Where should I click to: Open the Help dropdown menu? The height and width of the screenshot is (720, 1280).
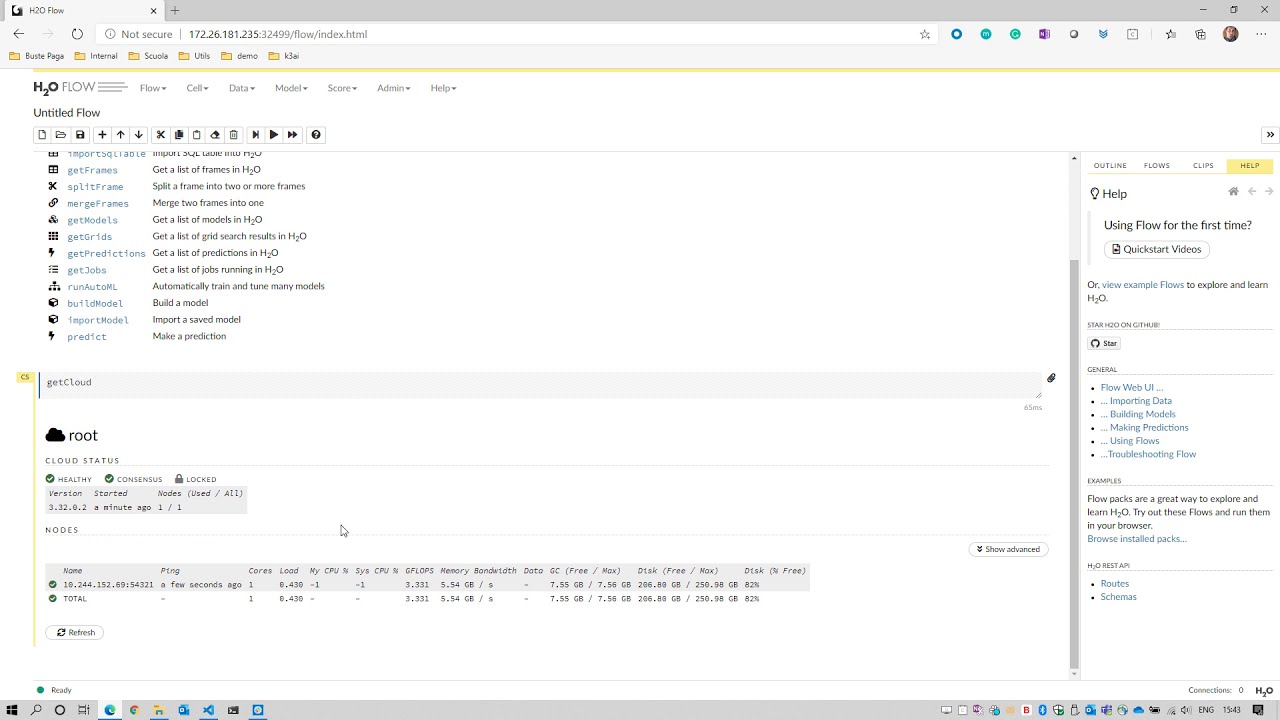pyautogui.click(x=443, y=88)
